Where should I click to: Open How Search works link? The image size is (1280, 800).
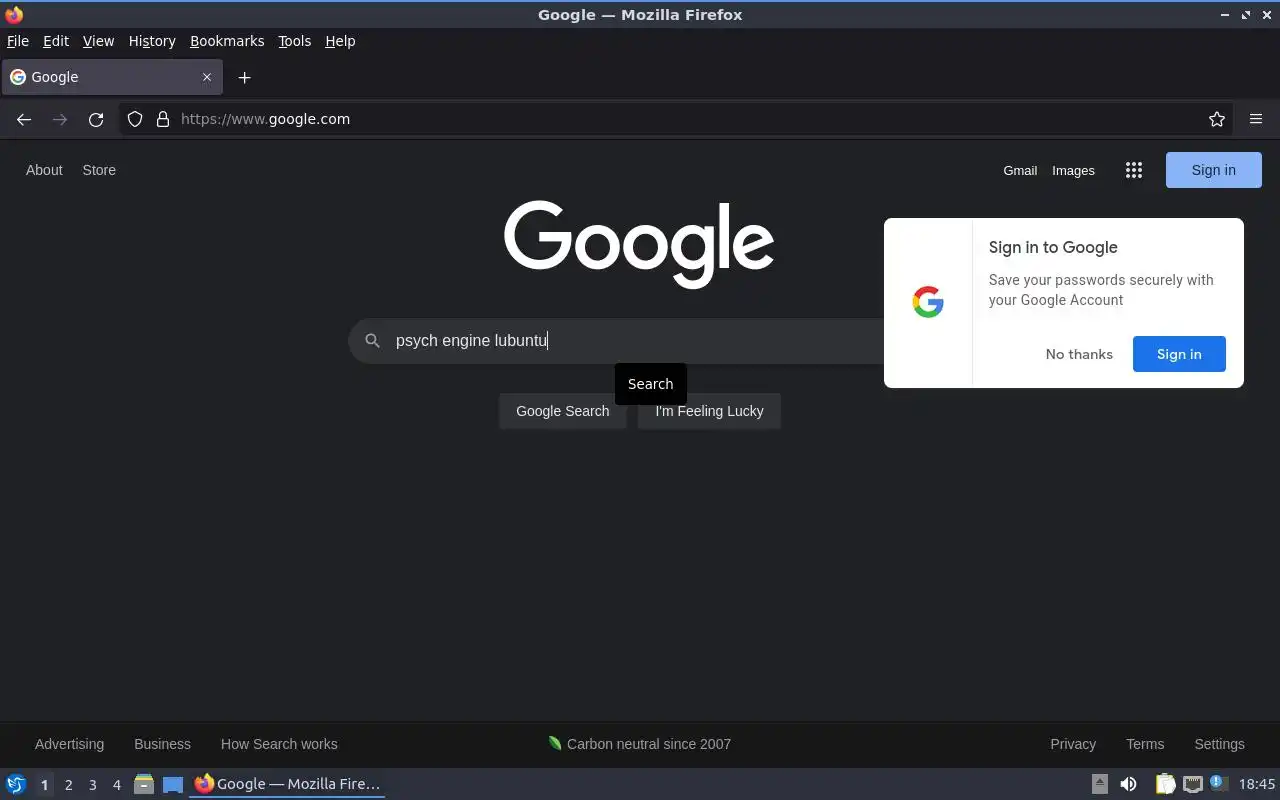279,744
